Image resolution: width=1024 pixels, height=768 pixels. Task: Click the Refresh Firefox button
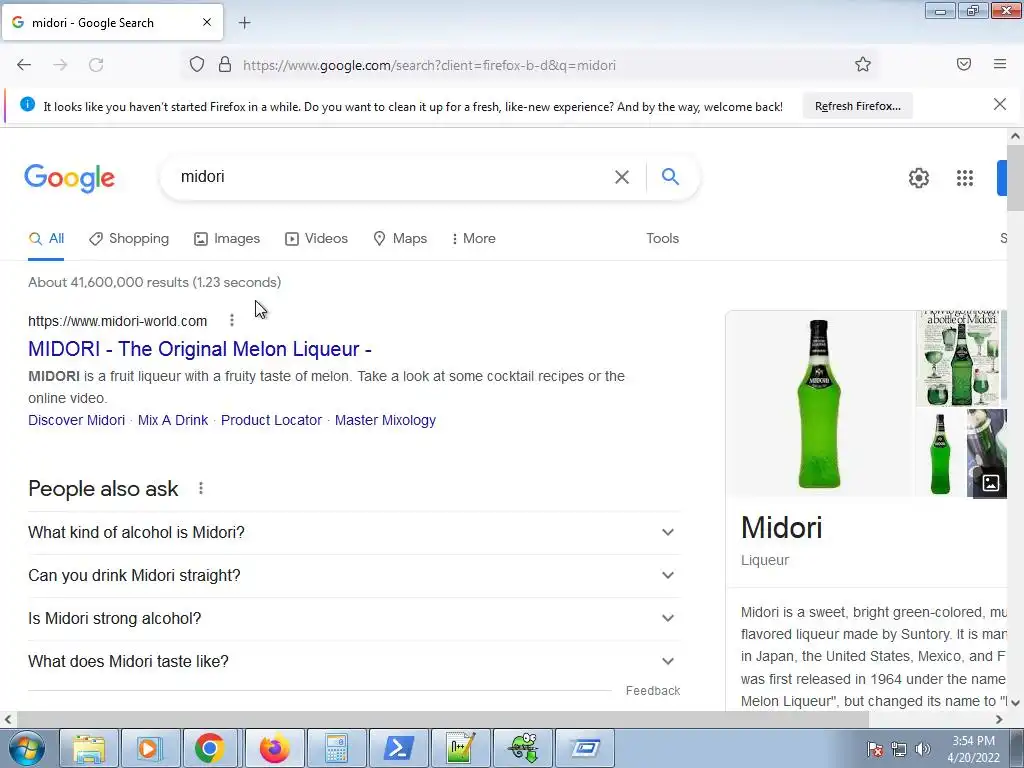(857, 106)
